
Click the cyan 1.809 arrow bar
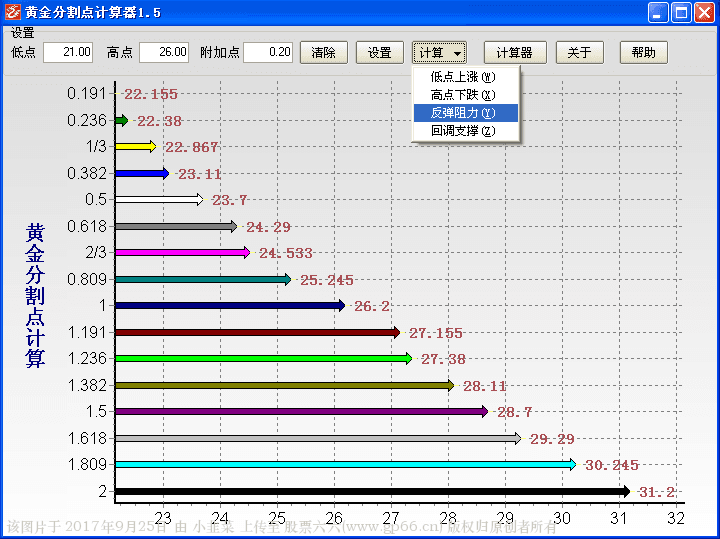346,465
